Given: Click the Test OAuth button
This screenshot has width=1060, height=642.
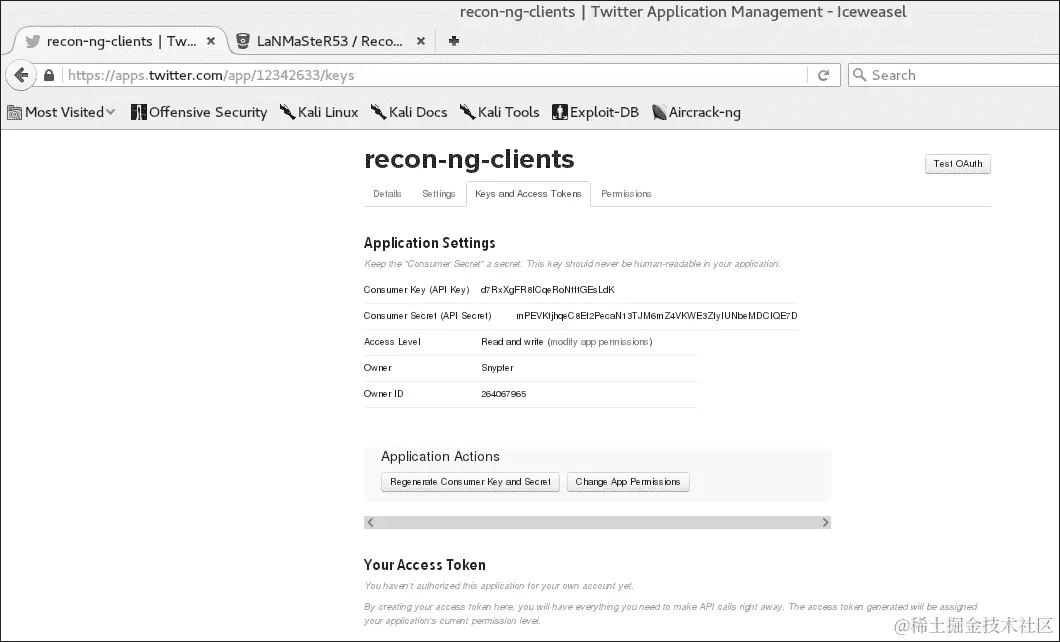Looking at the screenshot, I should coord(957,164).
